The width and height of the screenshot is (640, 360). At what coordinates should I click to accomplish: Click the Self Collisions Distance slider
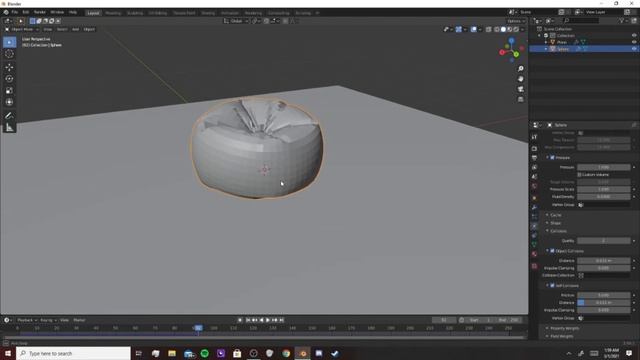pos(604,303)
